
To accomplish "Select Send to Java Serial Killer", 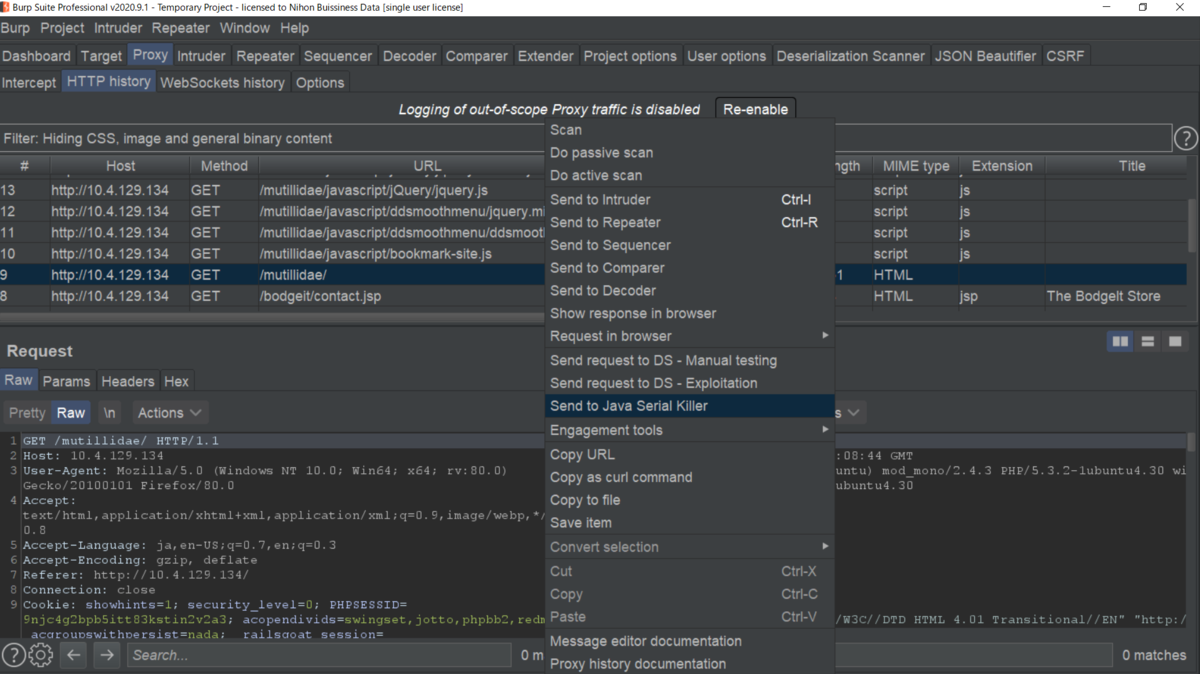I will [x=690, y=406].
